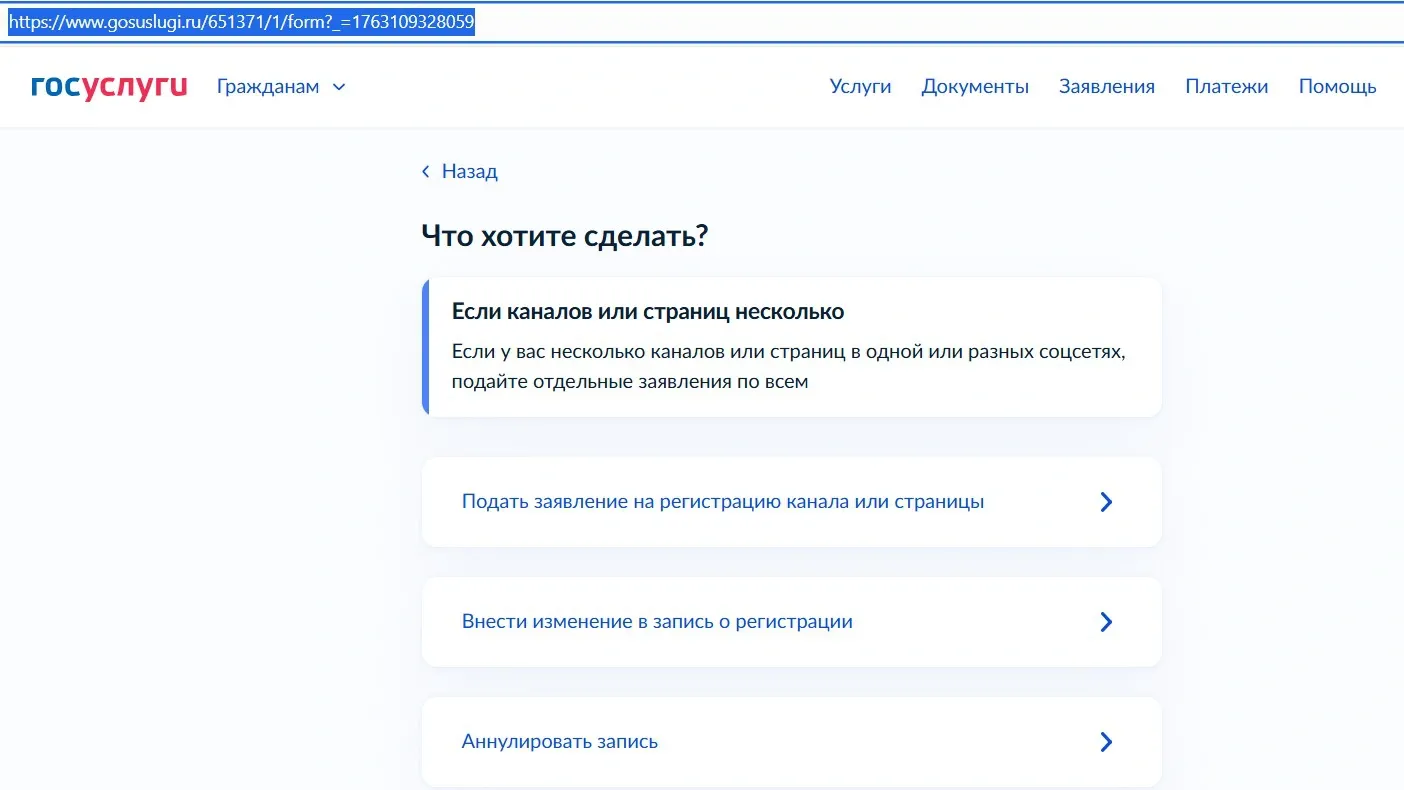
Task: Click the heading Что хотите сделать?
Action: [564, 237]
